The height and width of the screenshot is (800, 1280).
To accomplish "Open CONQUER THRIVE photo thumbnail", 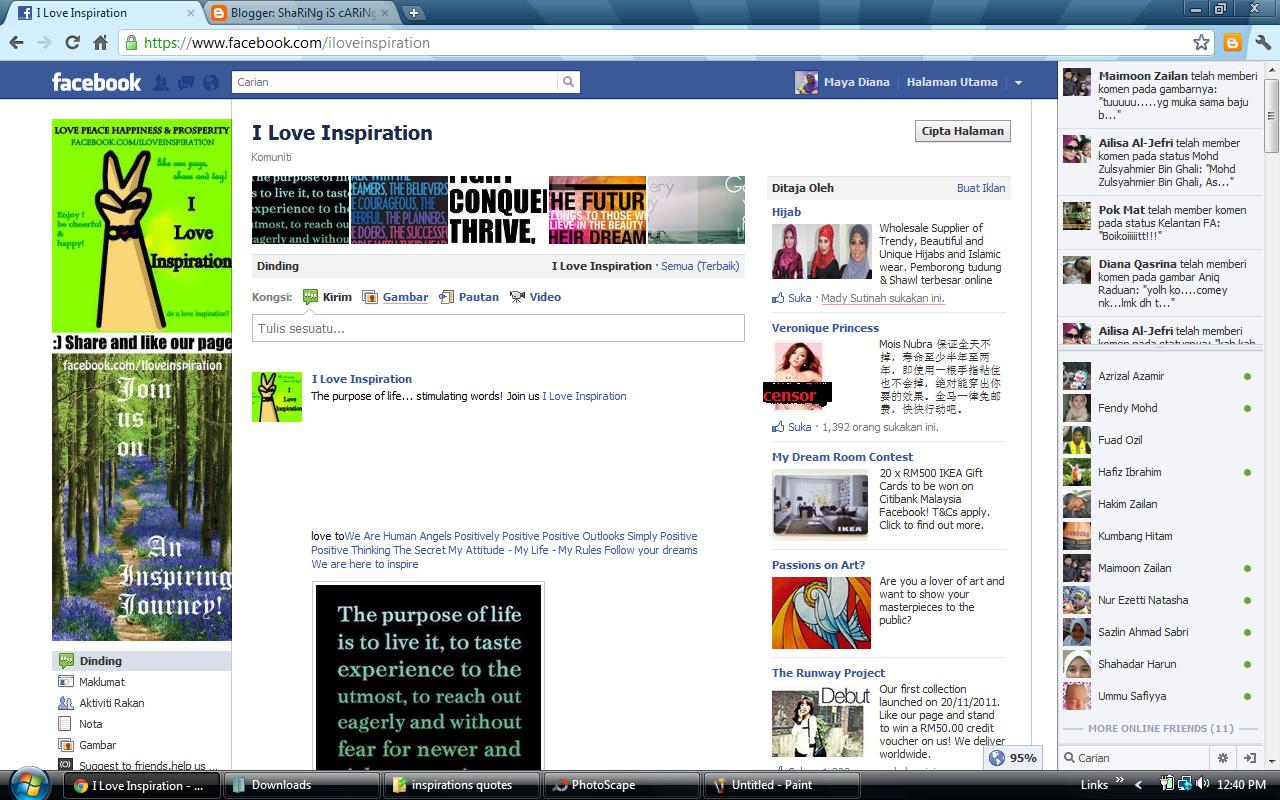I will tap(498, 210).
